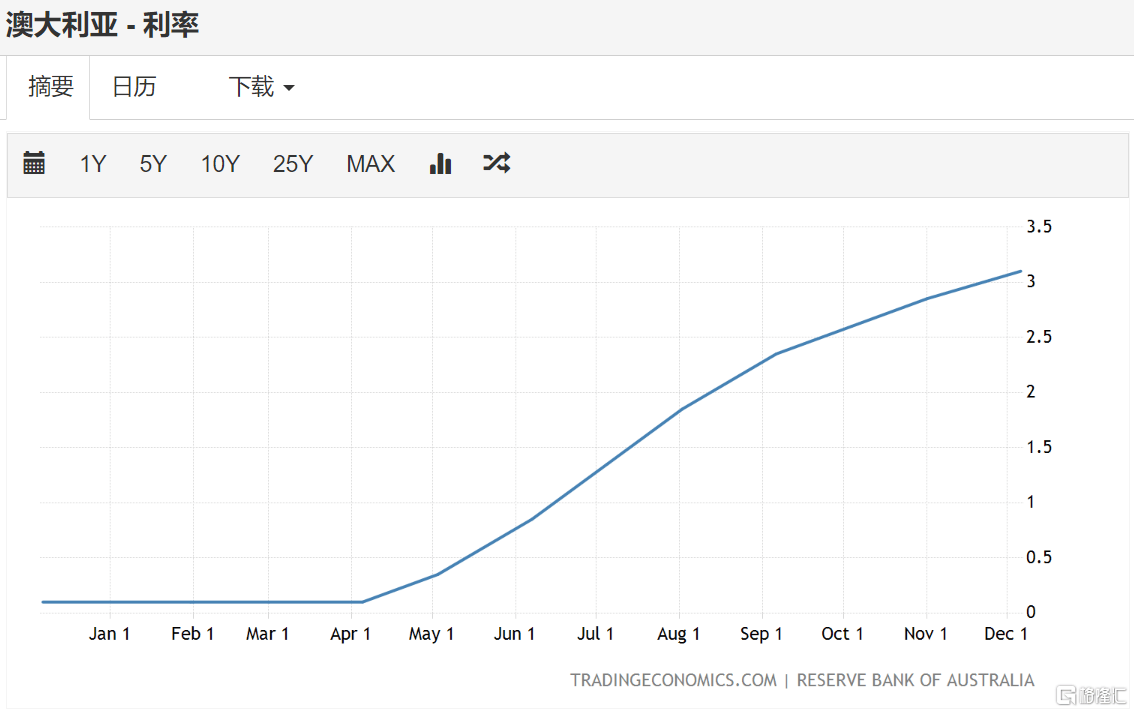
Task: Click the TRADINGECONOMICS.COM source link
Action: pyautogui.click(x=673, y=680)
